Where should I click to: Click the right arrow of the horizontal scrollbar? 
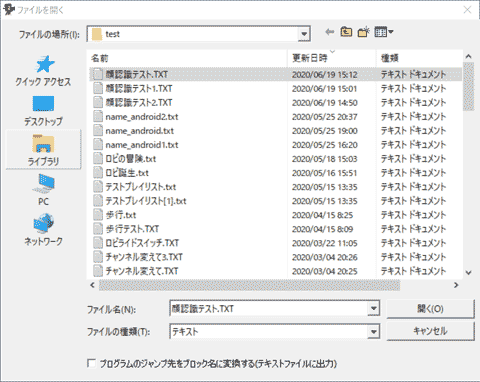[x=456, y=285]
